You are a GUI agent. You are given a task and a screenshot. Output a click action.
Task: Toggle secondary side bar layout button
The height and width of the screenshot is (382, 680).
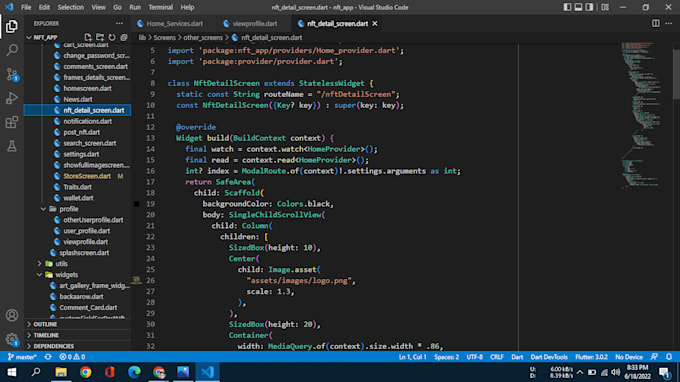(x=589, y=7)
